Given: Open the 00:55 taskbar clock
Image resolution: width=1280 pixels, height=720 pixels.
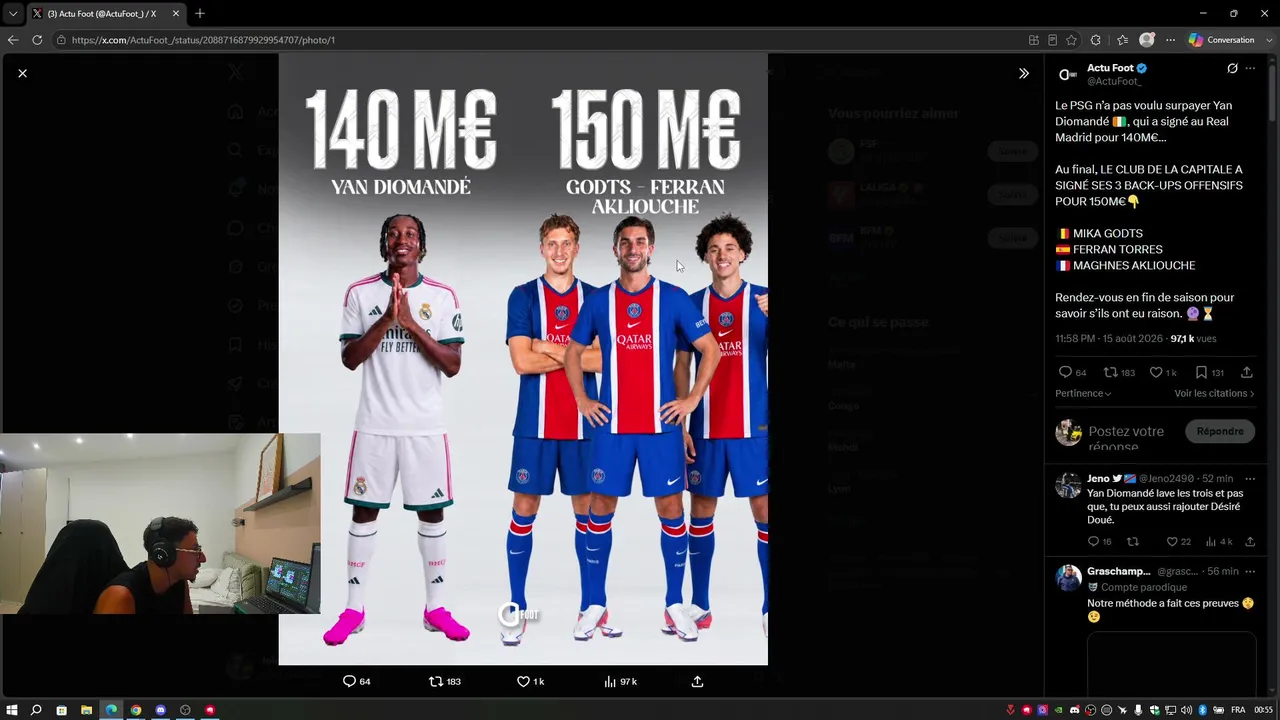Looking at the screenshot, I should pos(1264,710).
